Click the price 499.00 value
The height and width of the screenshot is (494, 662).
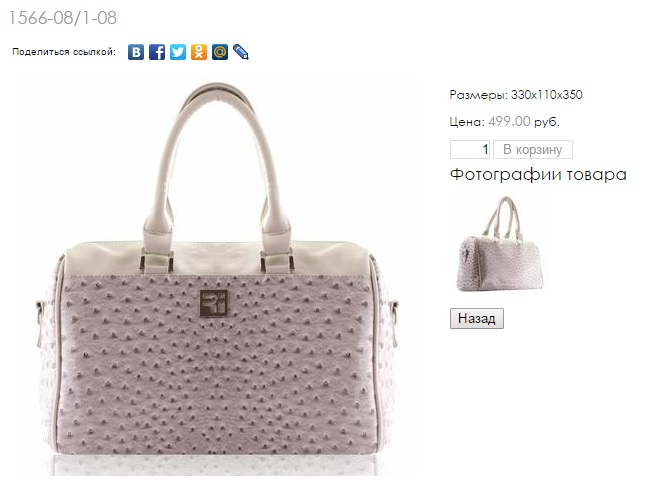[509, 122]
